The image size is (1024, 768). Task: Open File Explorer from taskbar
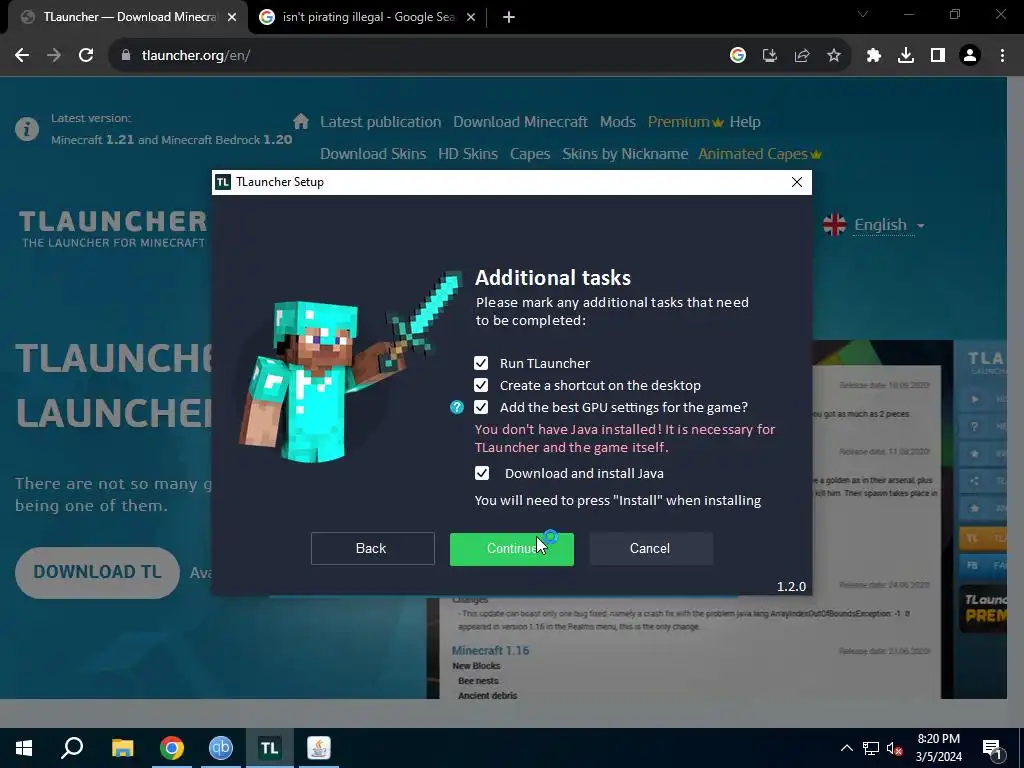coord(122,748)
